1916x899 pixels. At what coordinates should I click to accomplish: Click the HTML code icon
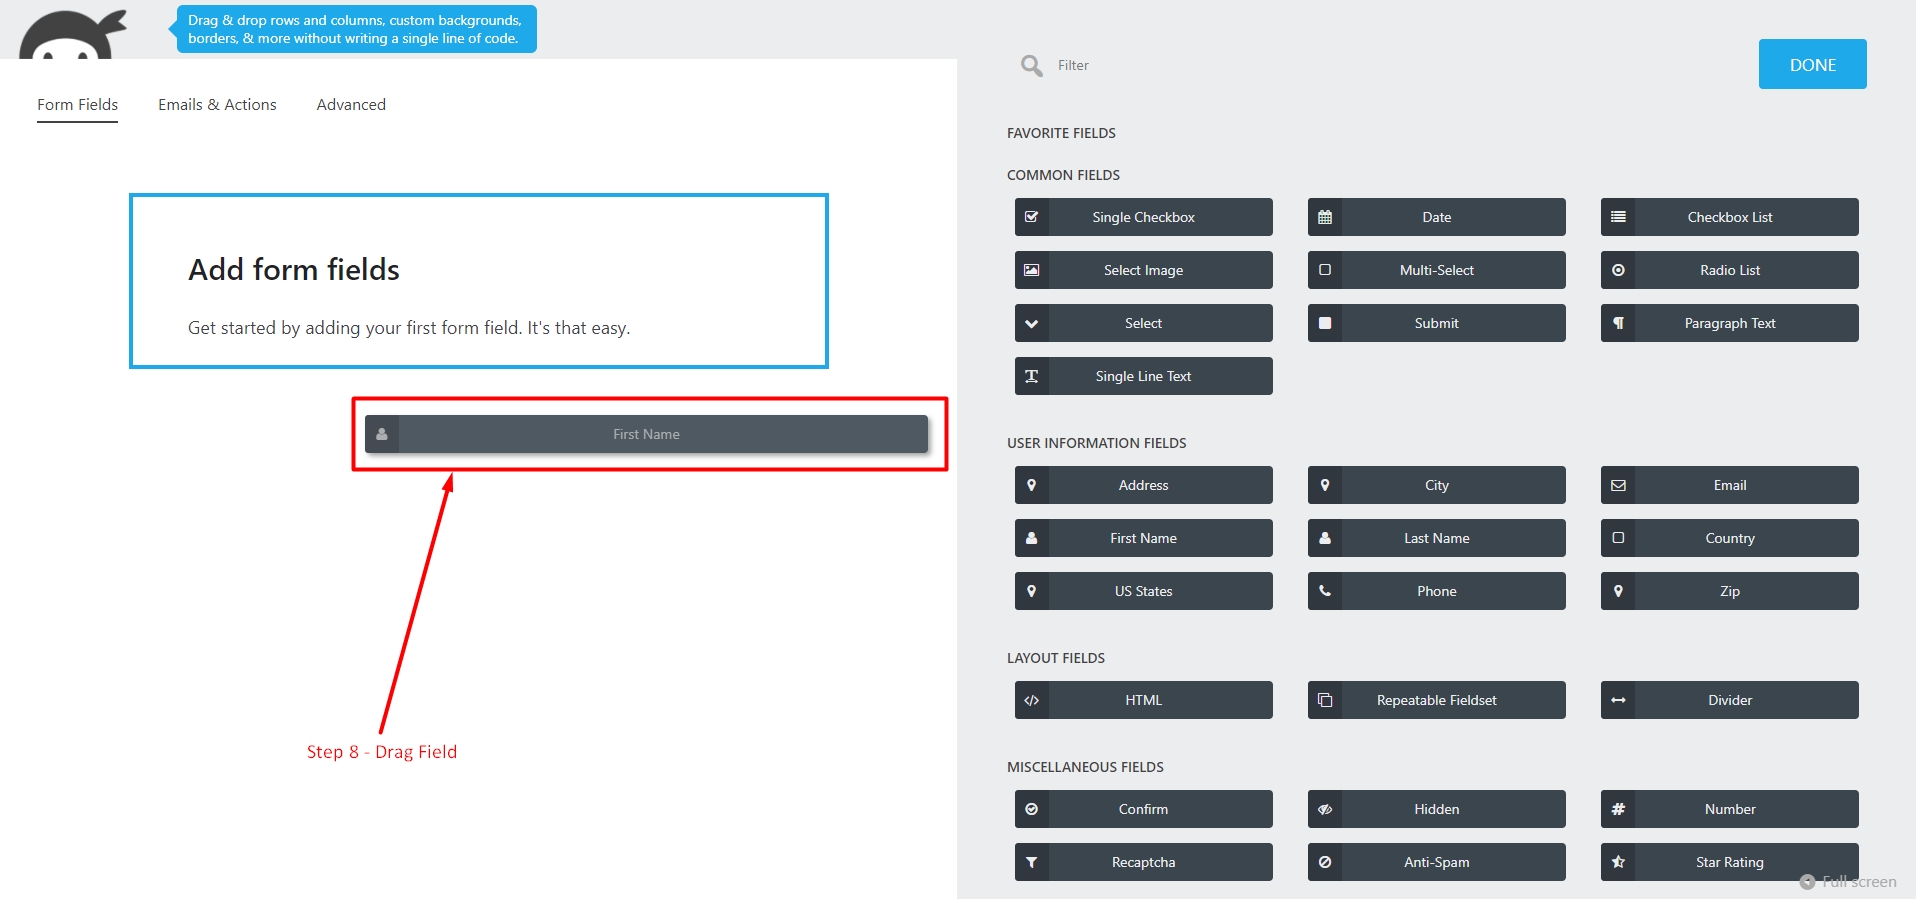tap(1031, 700)
